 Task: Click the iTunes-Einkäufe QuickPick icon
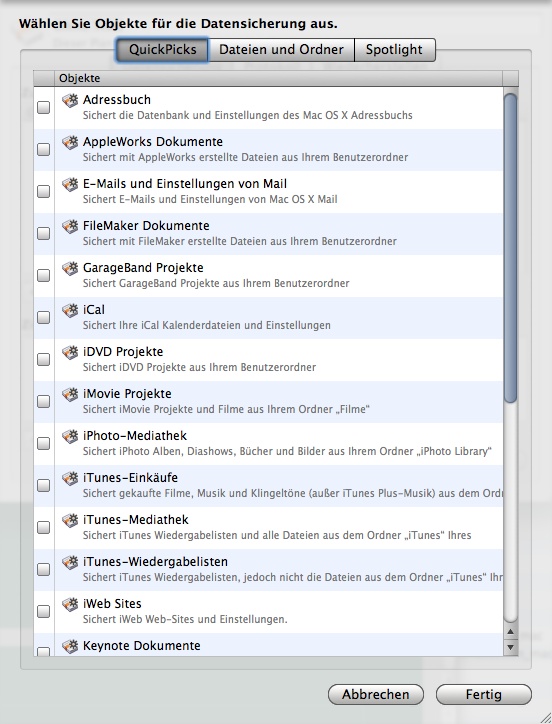(70, 478)
